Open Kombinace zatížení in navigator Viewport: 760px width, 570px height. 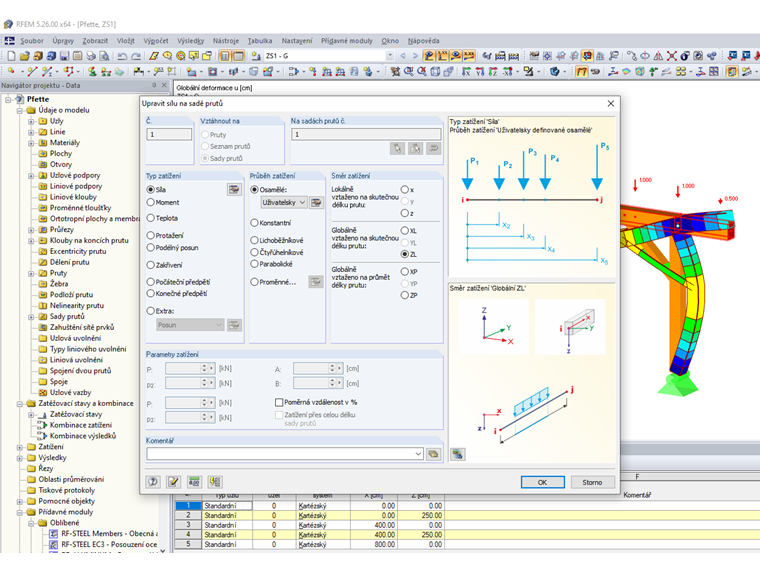coord(80,425)
